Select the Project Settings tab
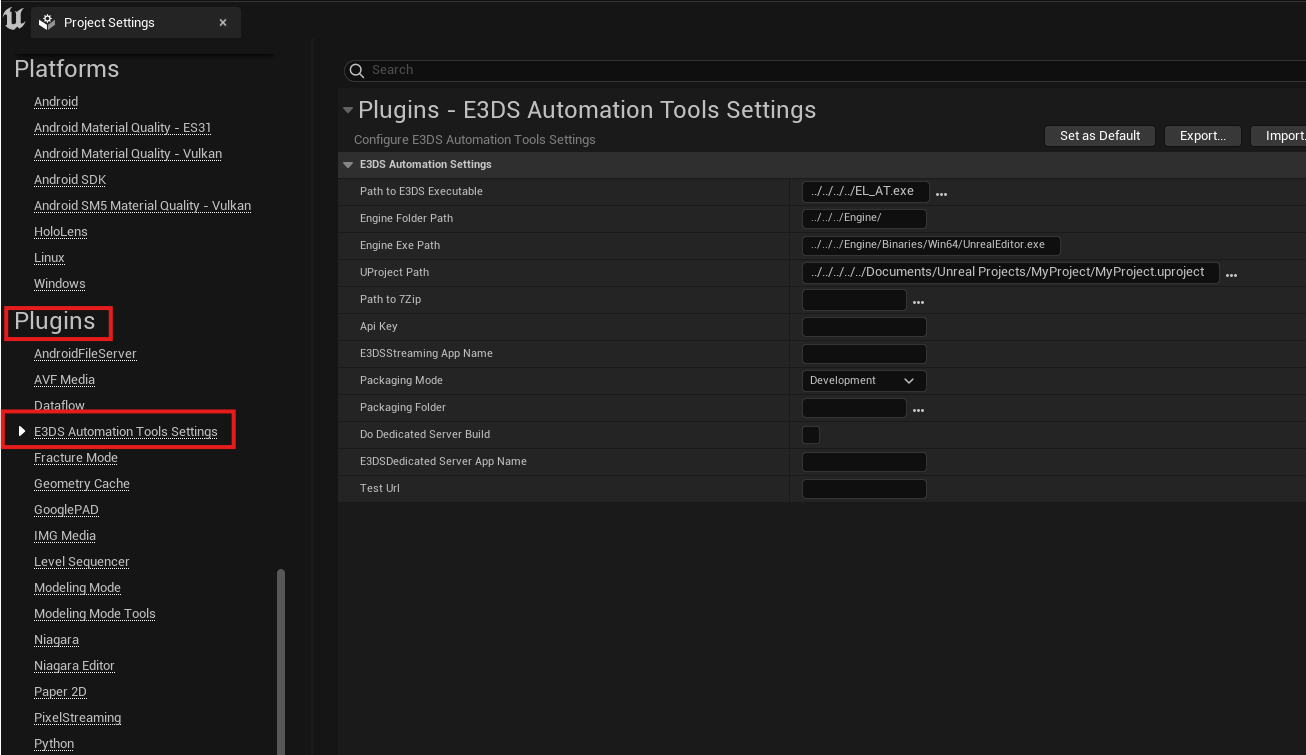The image size is (1306, 755). pos(135,23)
